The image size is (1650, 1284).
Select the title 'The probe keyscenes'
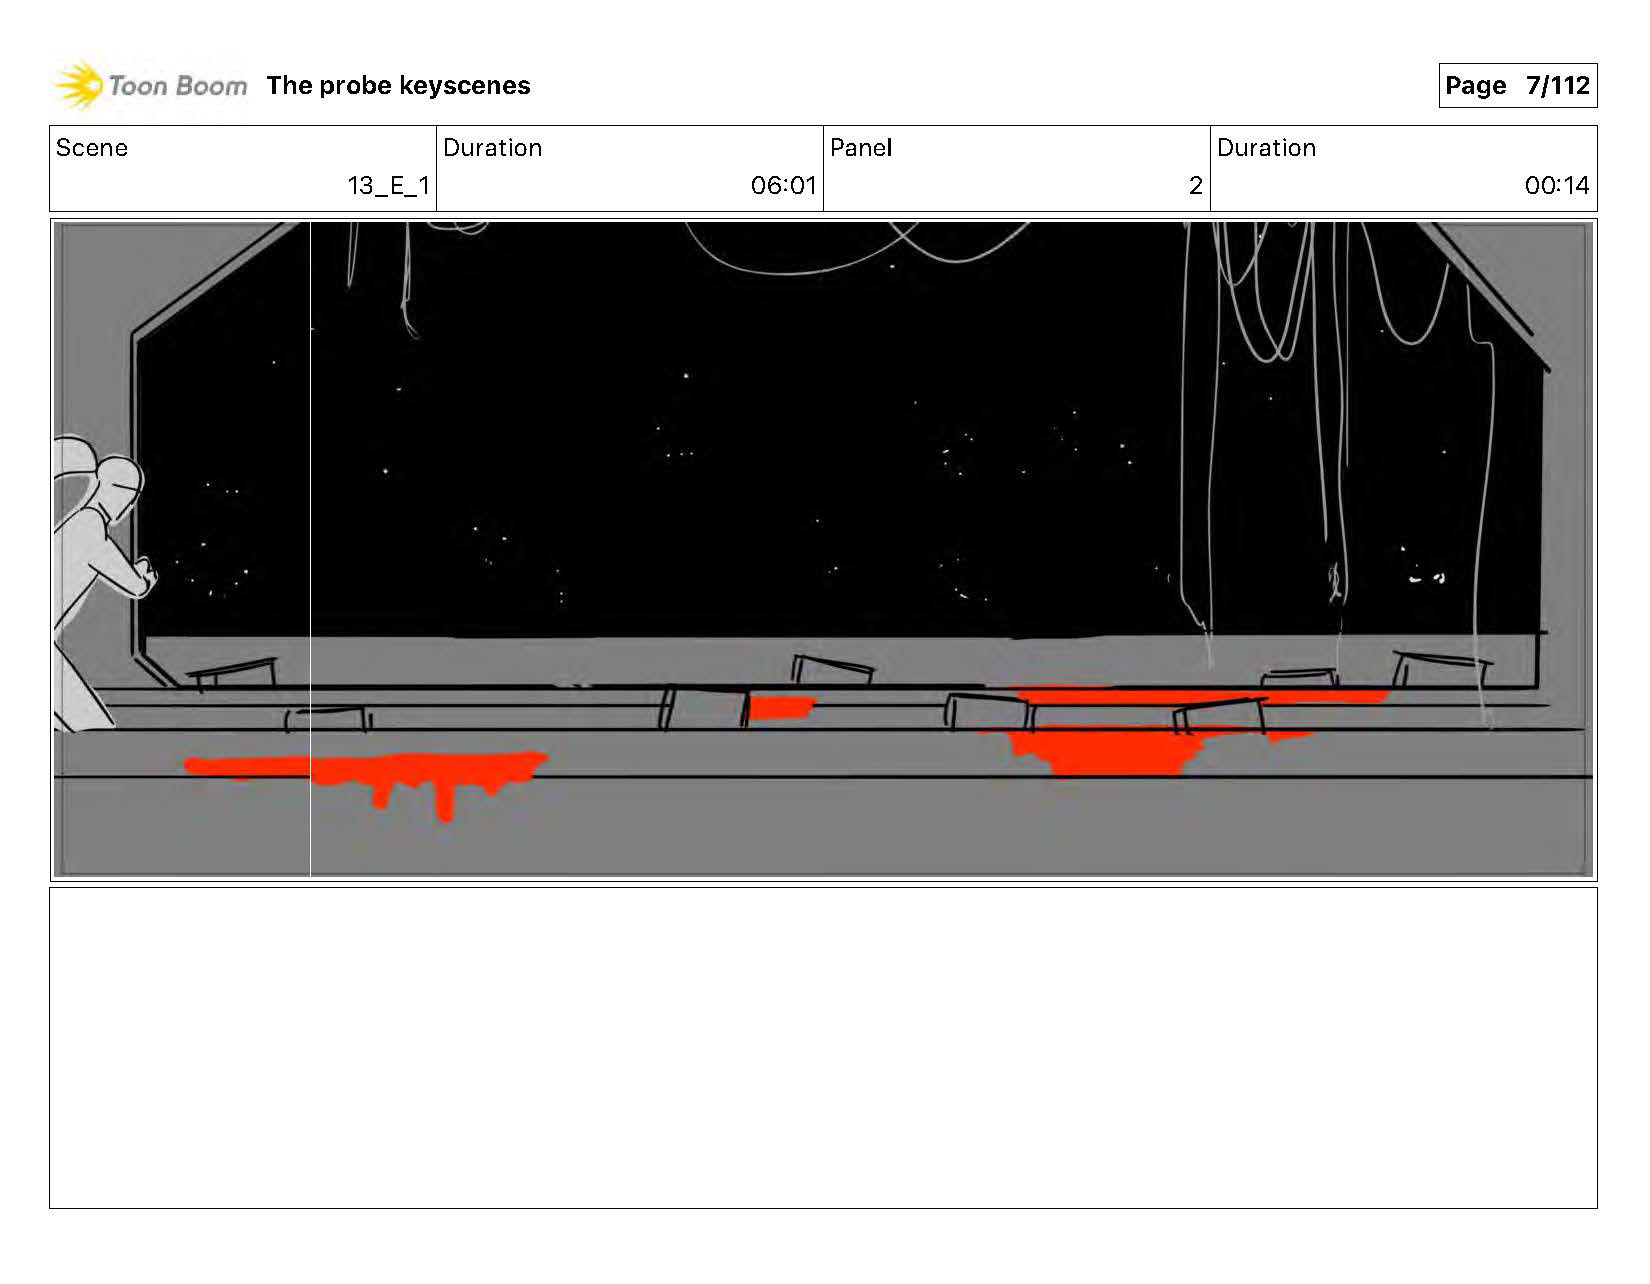(x=398, y=86)
